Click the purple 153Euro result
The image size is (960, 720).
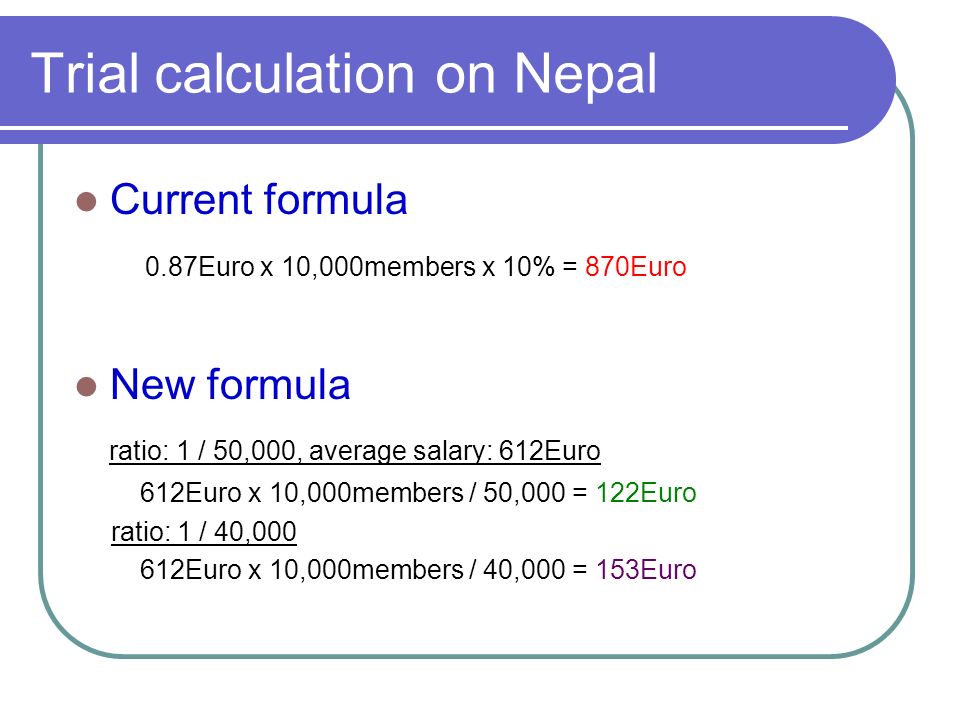coord(646,569)
